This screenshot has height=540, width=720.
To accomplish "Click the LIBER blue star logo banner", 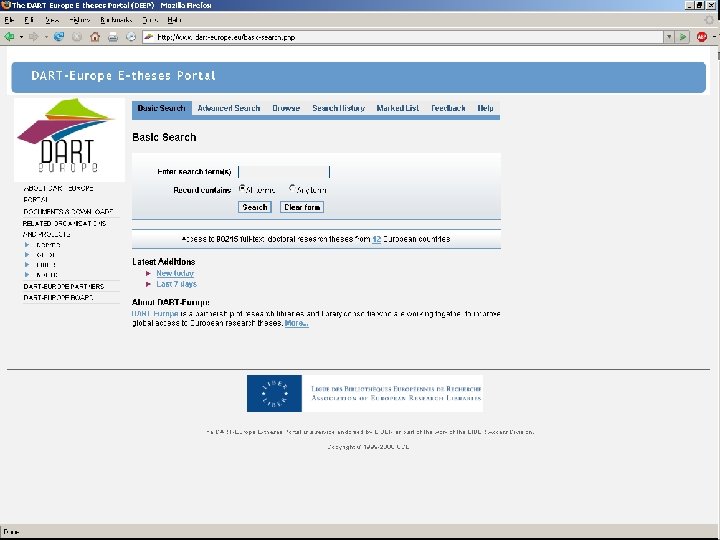I will (x=365, y=393).
